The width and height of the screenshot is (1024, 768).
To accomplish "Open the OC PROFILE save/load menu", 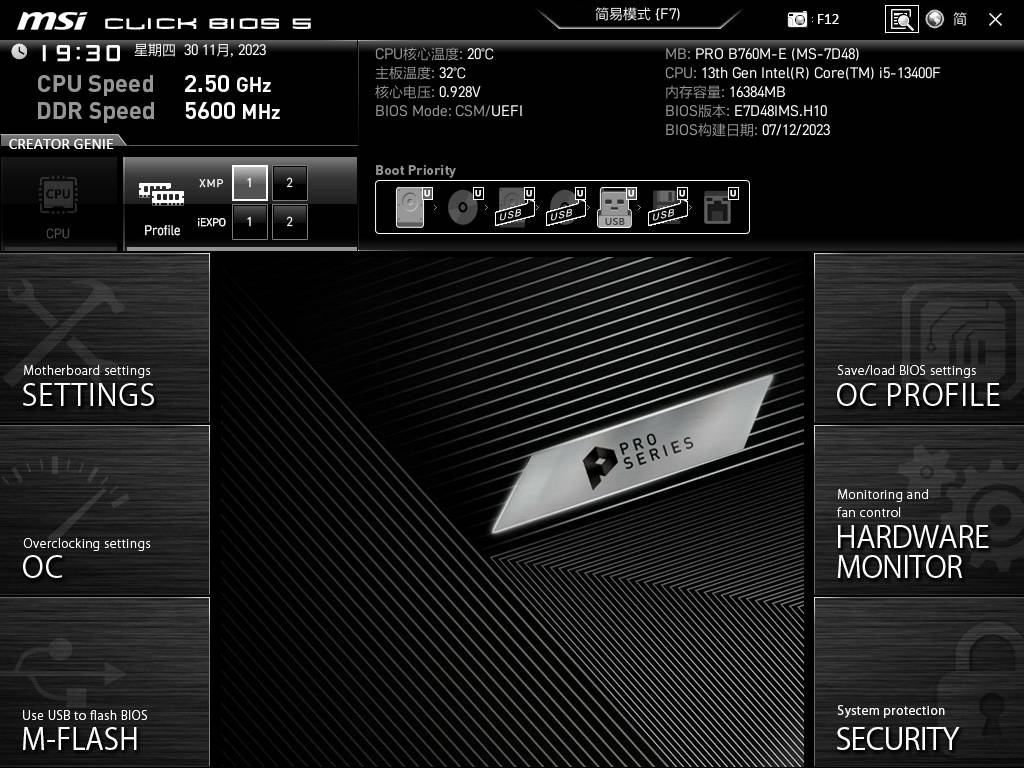I will (x=919, y=338).
